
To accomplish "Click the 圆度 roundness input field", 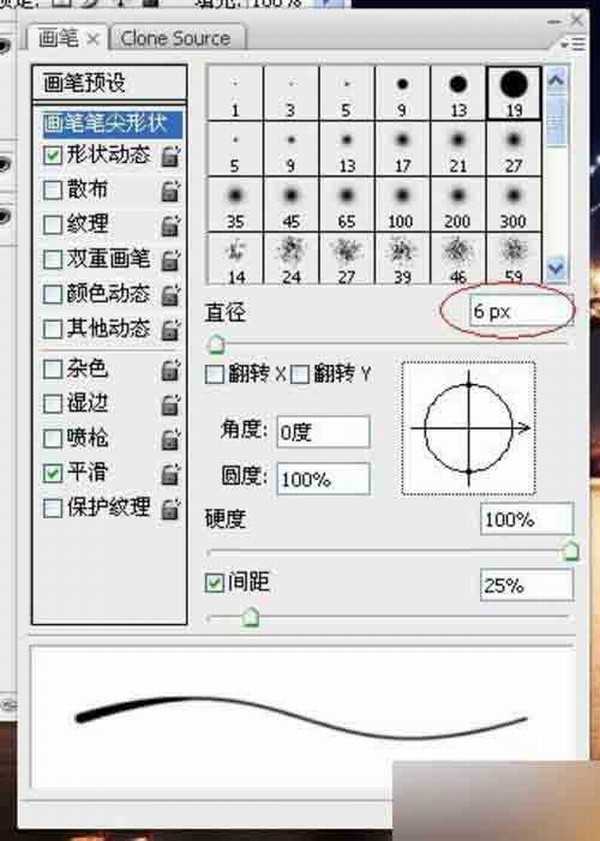I will [x=323, y=478].
